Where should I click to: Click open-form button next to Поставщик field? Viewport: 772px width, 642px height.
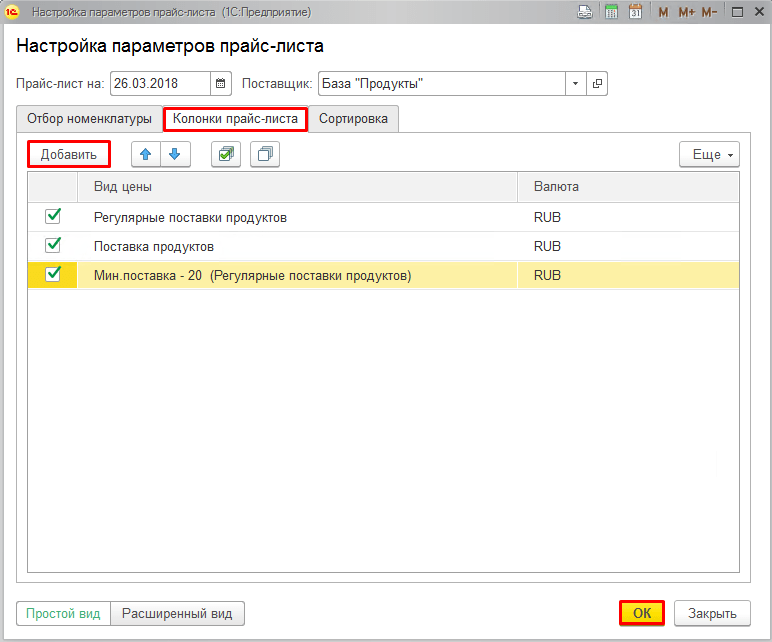point(597,84)
